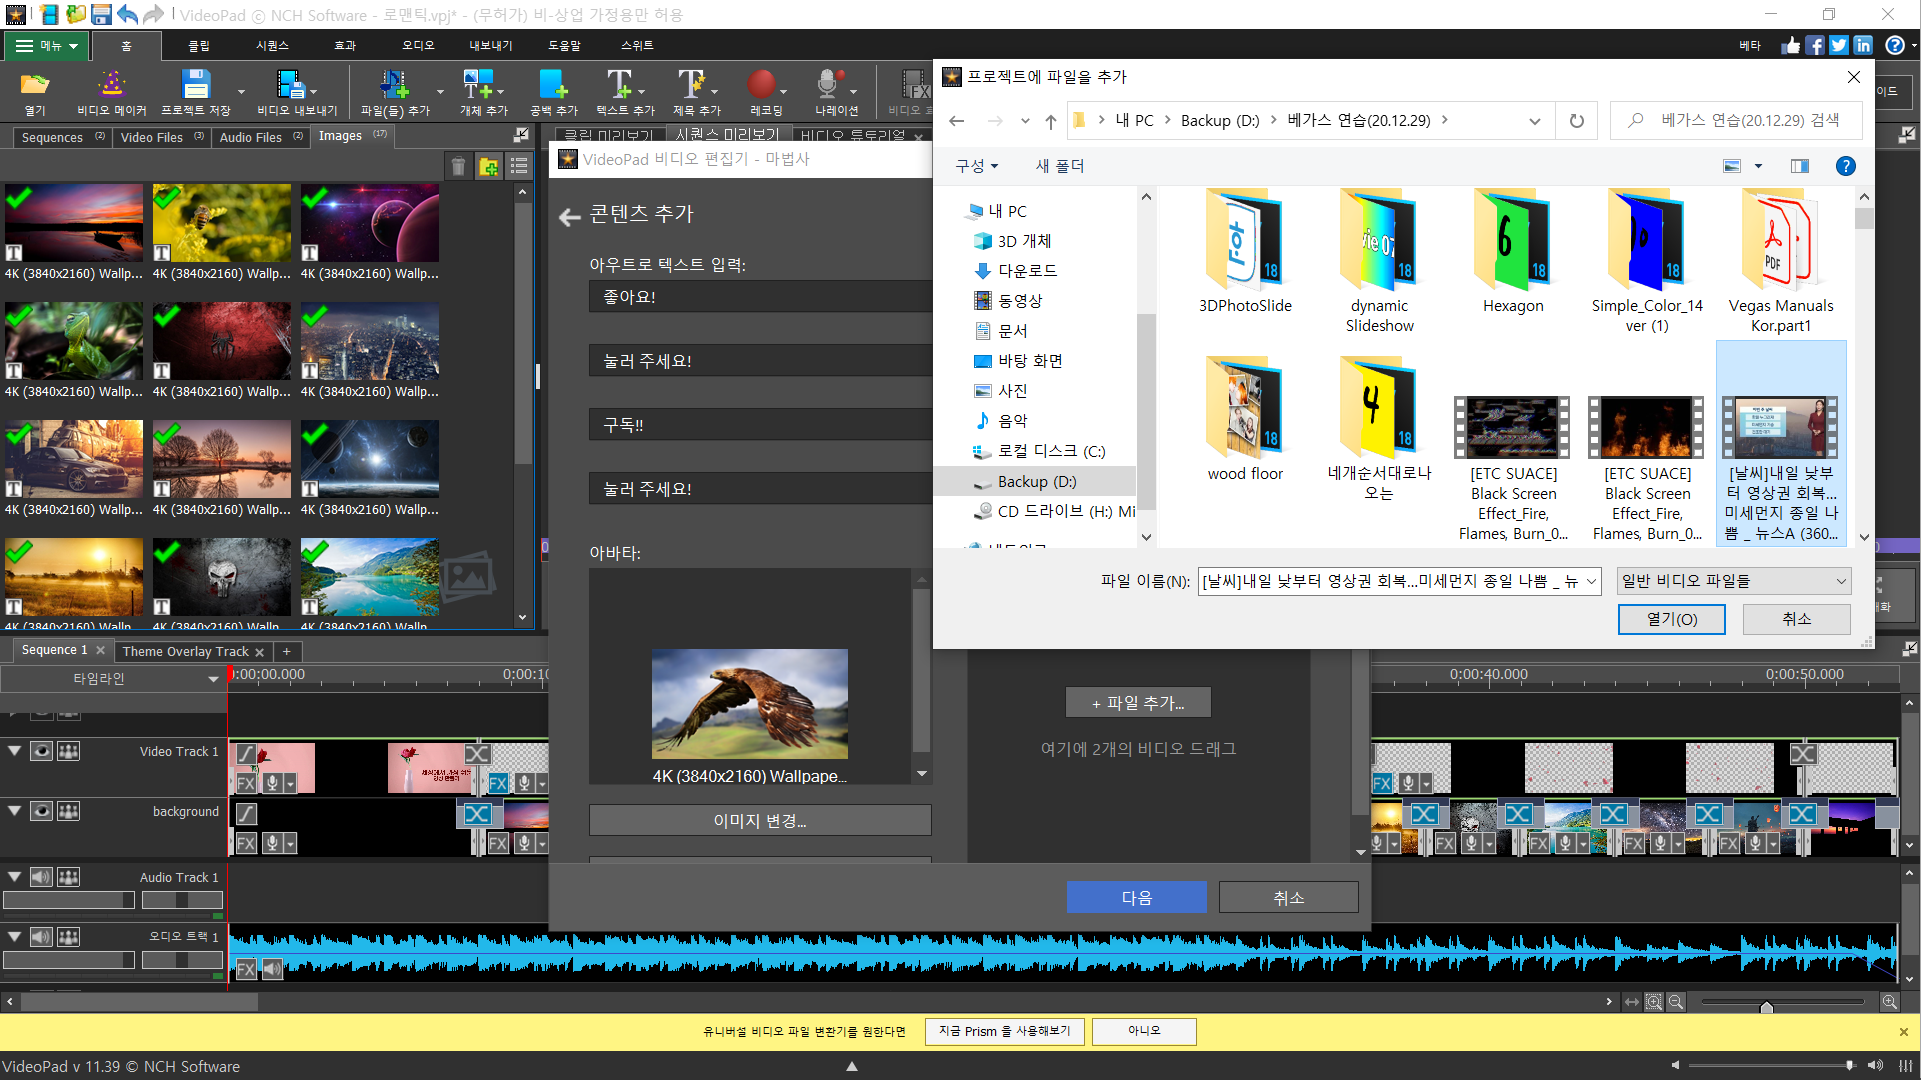
Task: Mute Audio Track 1 speaker button
Action: pyautogui.click(x=41, y=877)
